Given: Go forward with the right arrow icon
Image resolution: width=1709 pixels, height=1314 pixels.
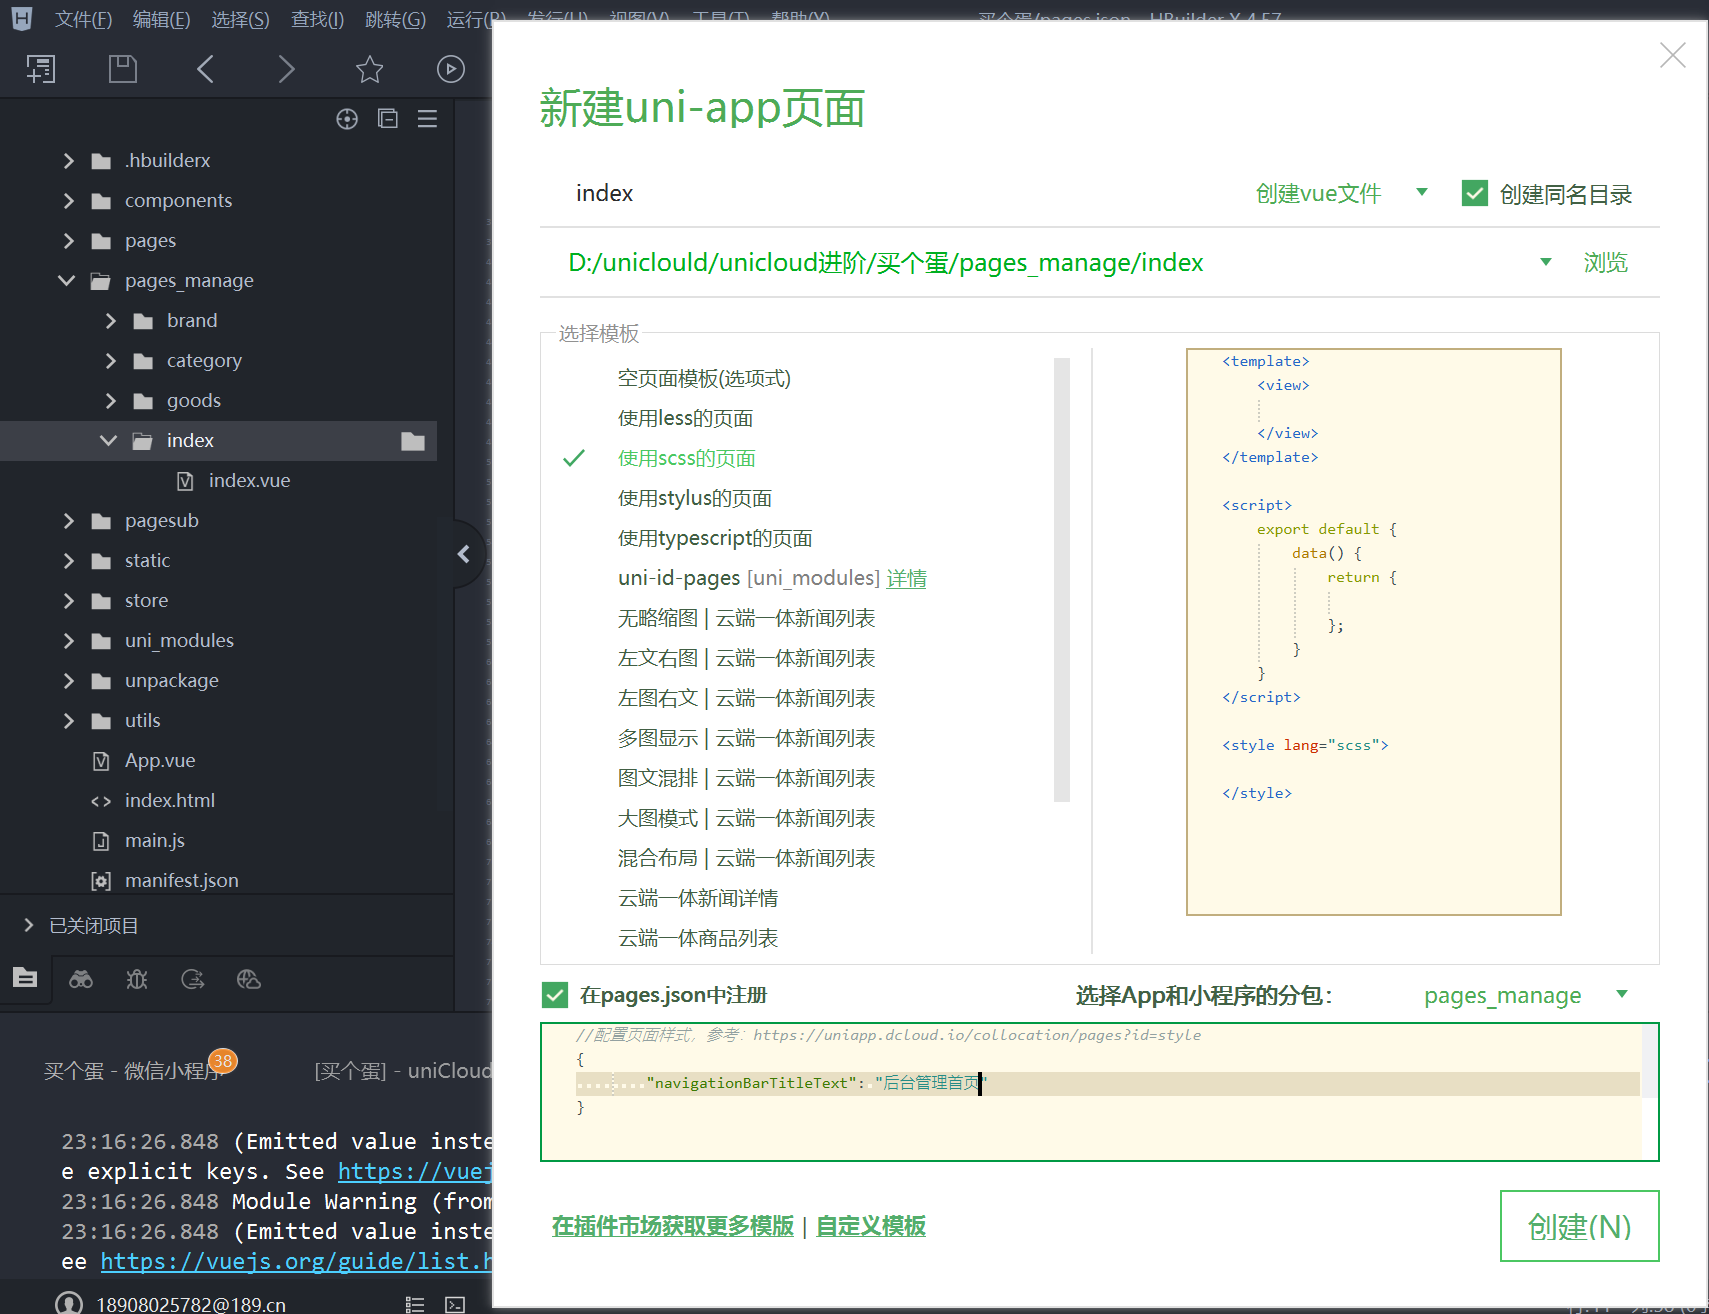Looking at the screenshot, I should [x=287, y=69].
